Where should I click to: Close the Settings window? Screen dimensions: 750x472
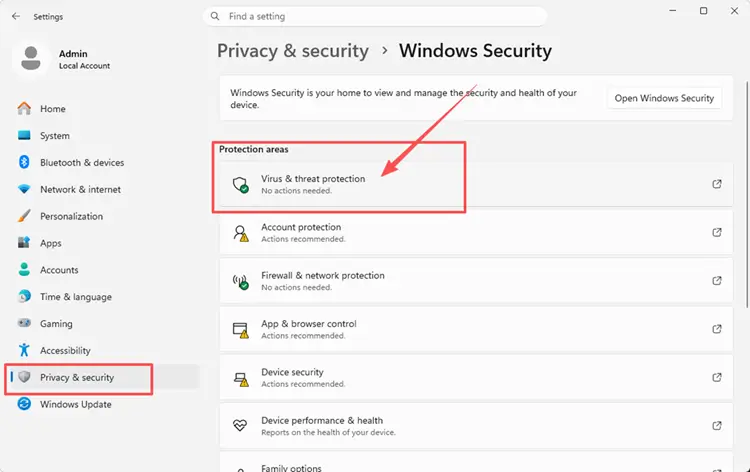(734, 11)
